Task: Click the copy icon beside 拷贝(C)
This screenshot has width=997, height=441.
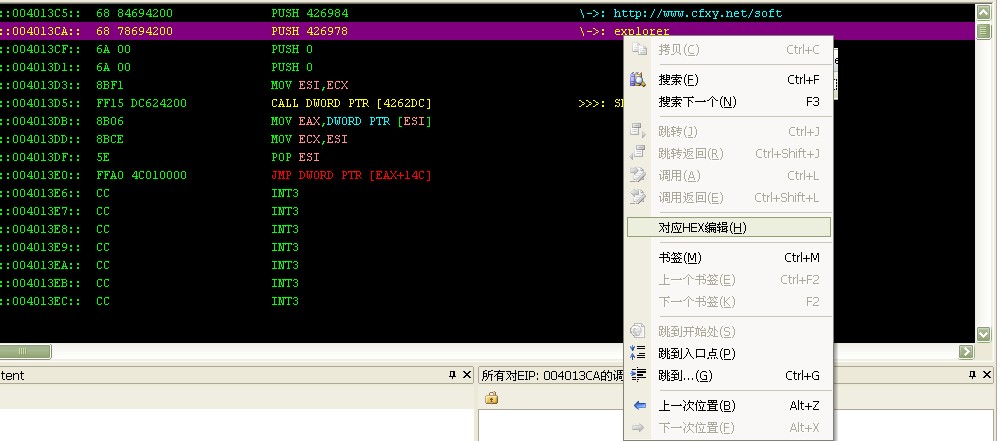Action: tap(638, 49)
